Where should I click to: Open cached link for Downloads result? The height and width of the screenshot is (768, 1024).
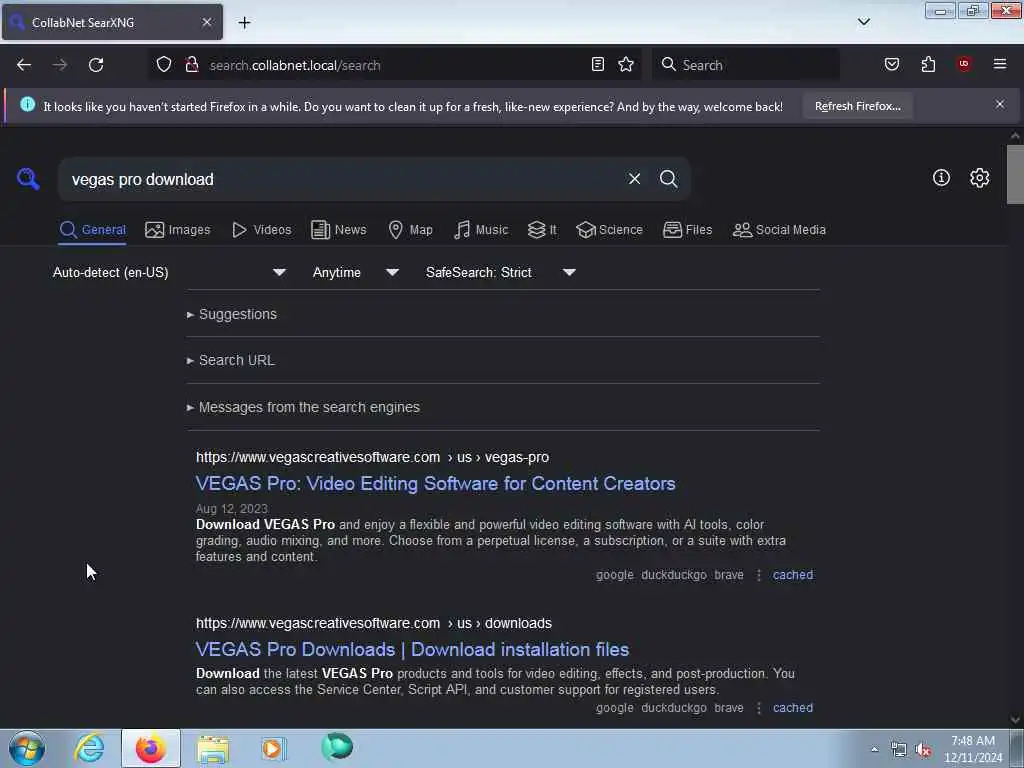pos(793,708)
